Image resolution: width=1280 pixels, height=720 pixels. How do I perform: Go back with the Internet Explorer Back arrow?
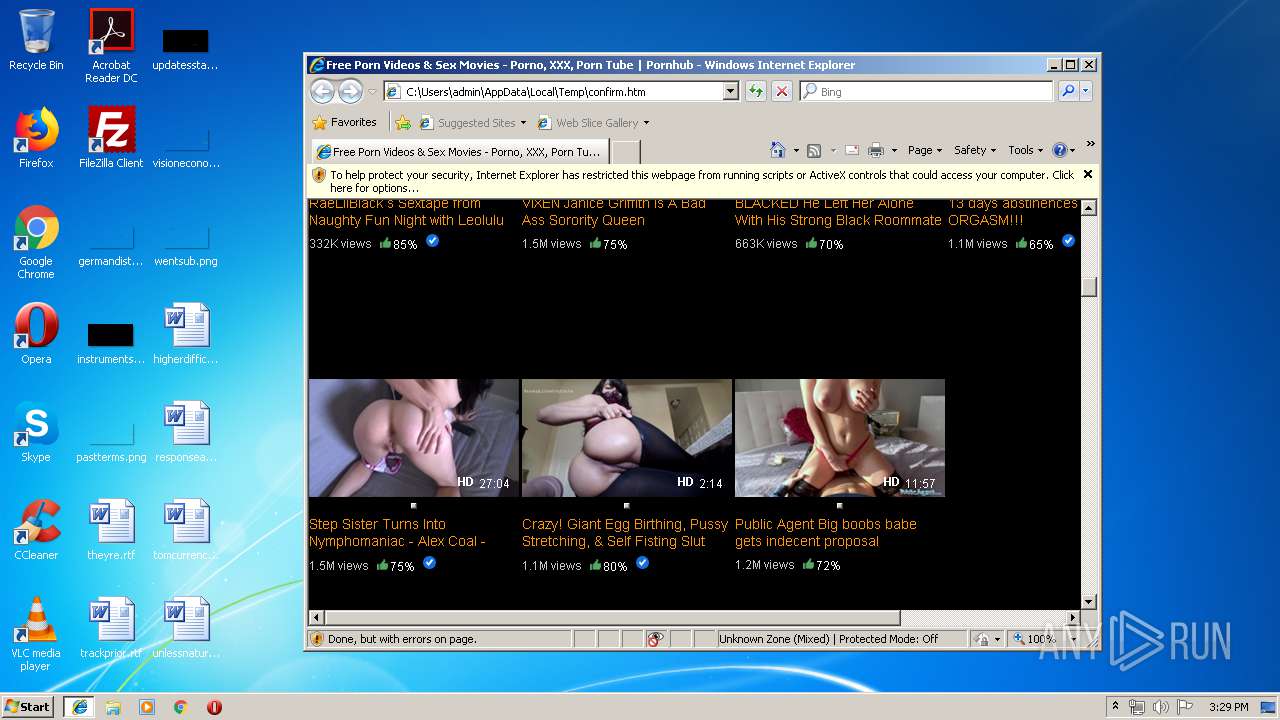pos(322,92)
